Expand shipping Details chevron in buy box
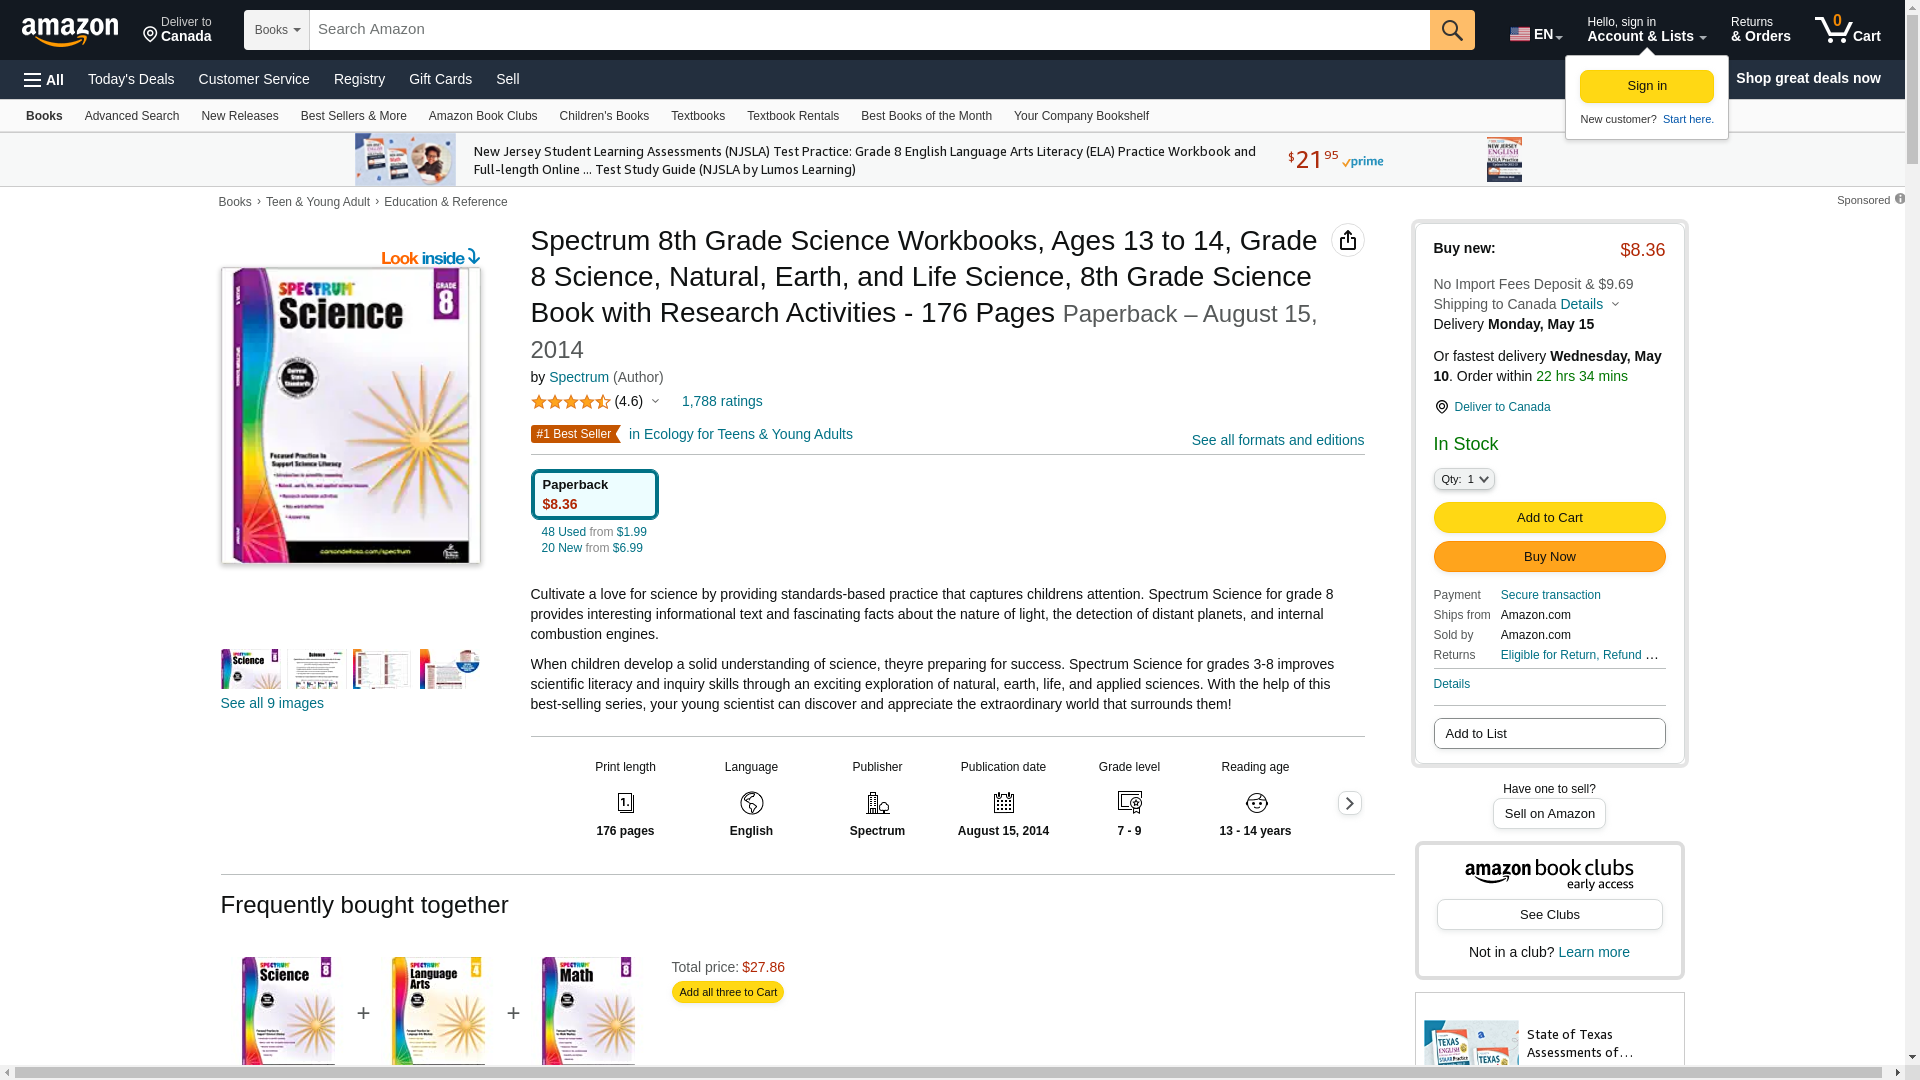 [x=1614, y=305]
